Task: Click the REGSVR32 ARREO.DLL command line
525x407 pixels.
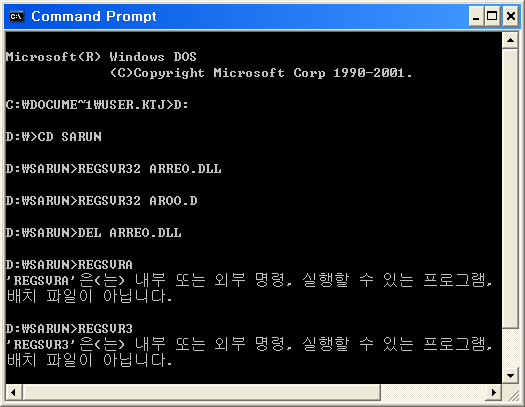Action: coord(114,168)
